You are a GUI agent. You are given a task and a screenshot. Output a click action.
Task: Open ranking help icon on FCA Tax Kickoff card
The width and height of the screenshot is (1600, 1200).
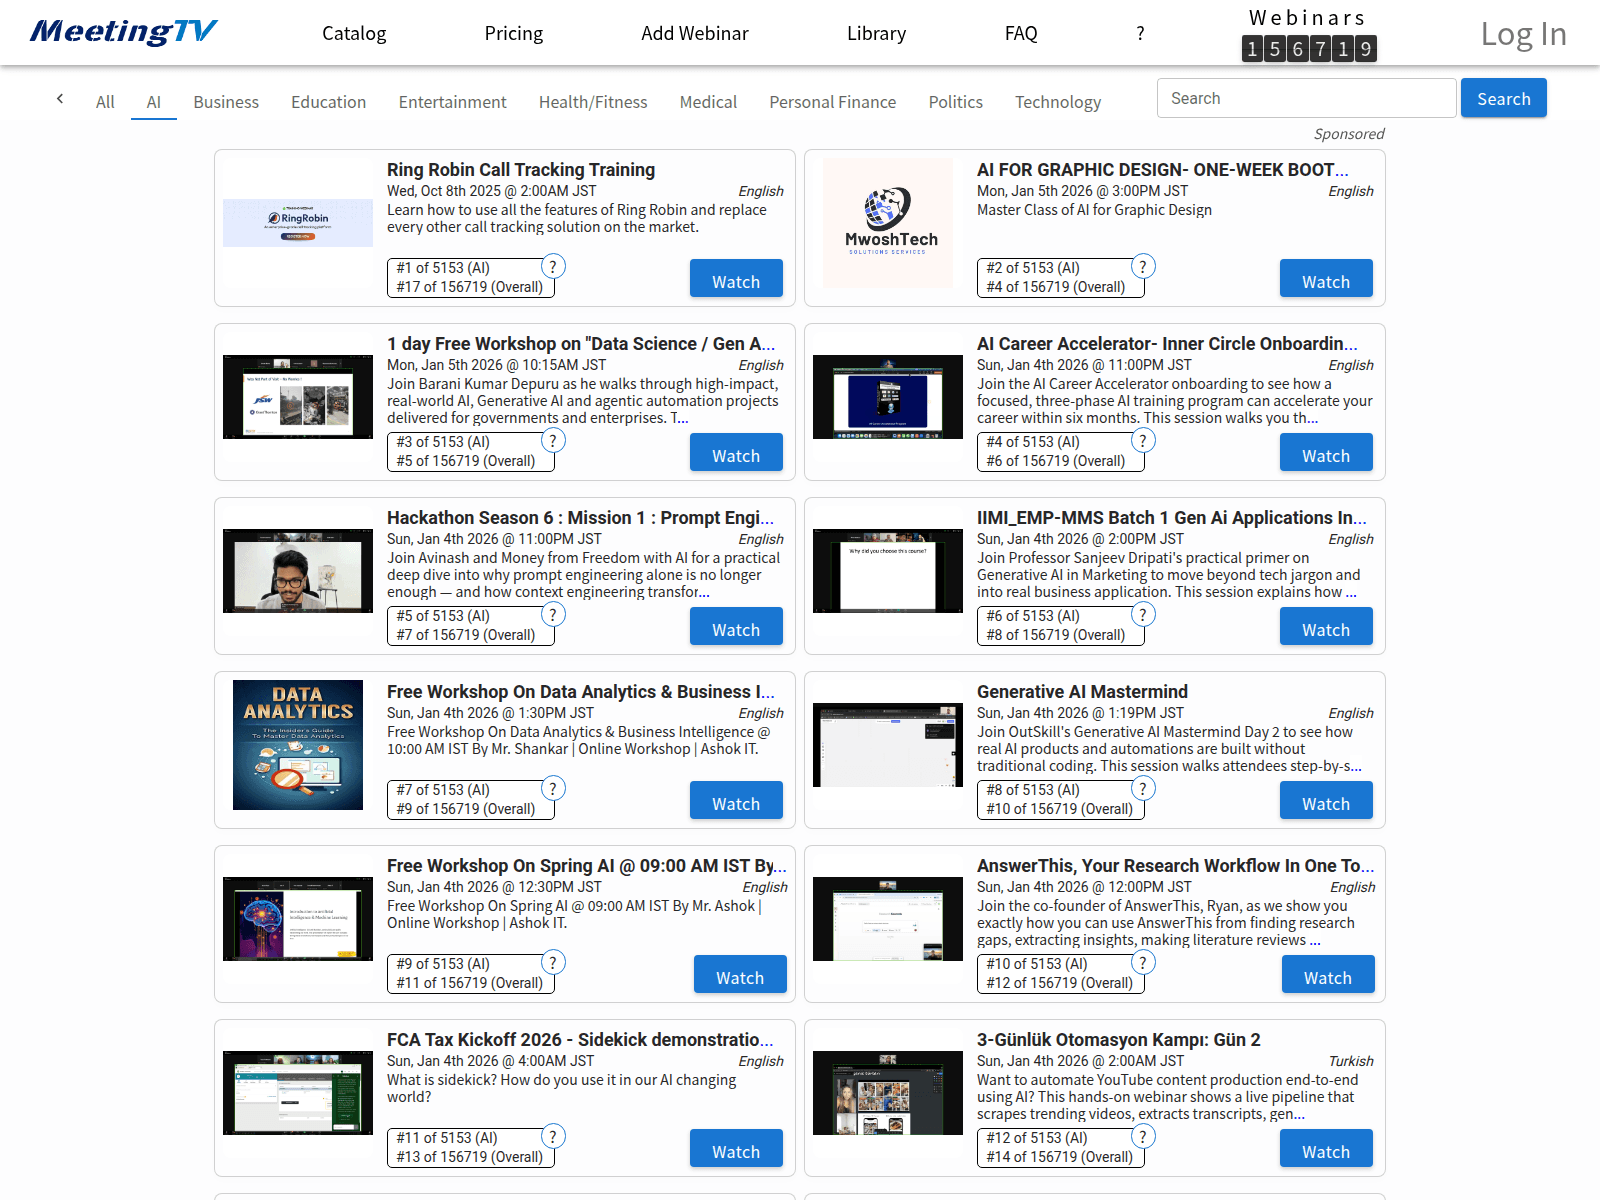point(553,1136)
